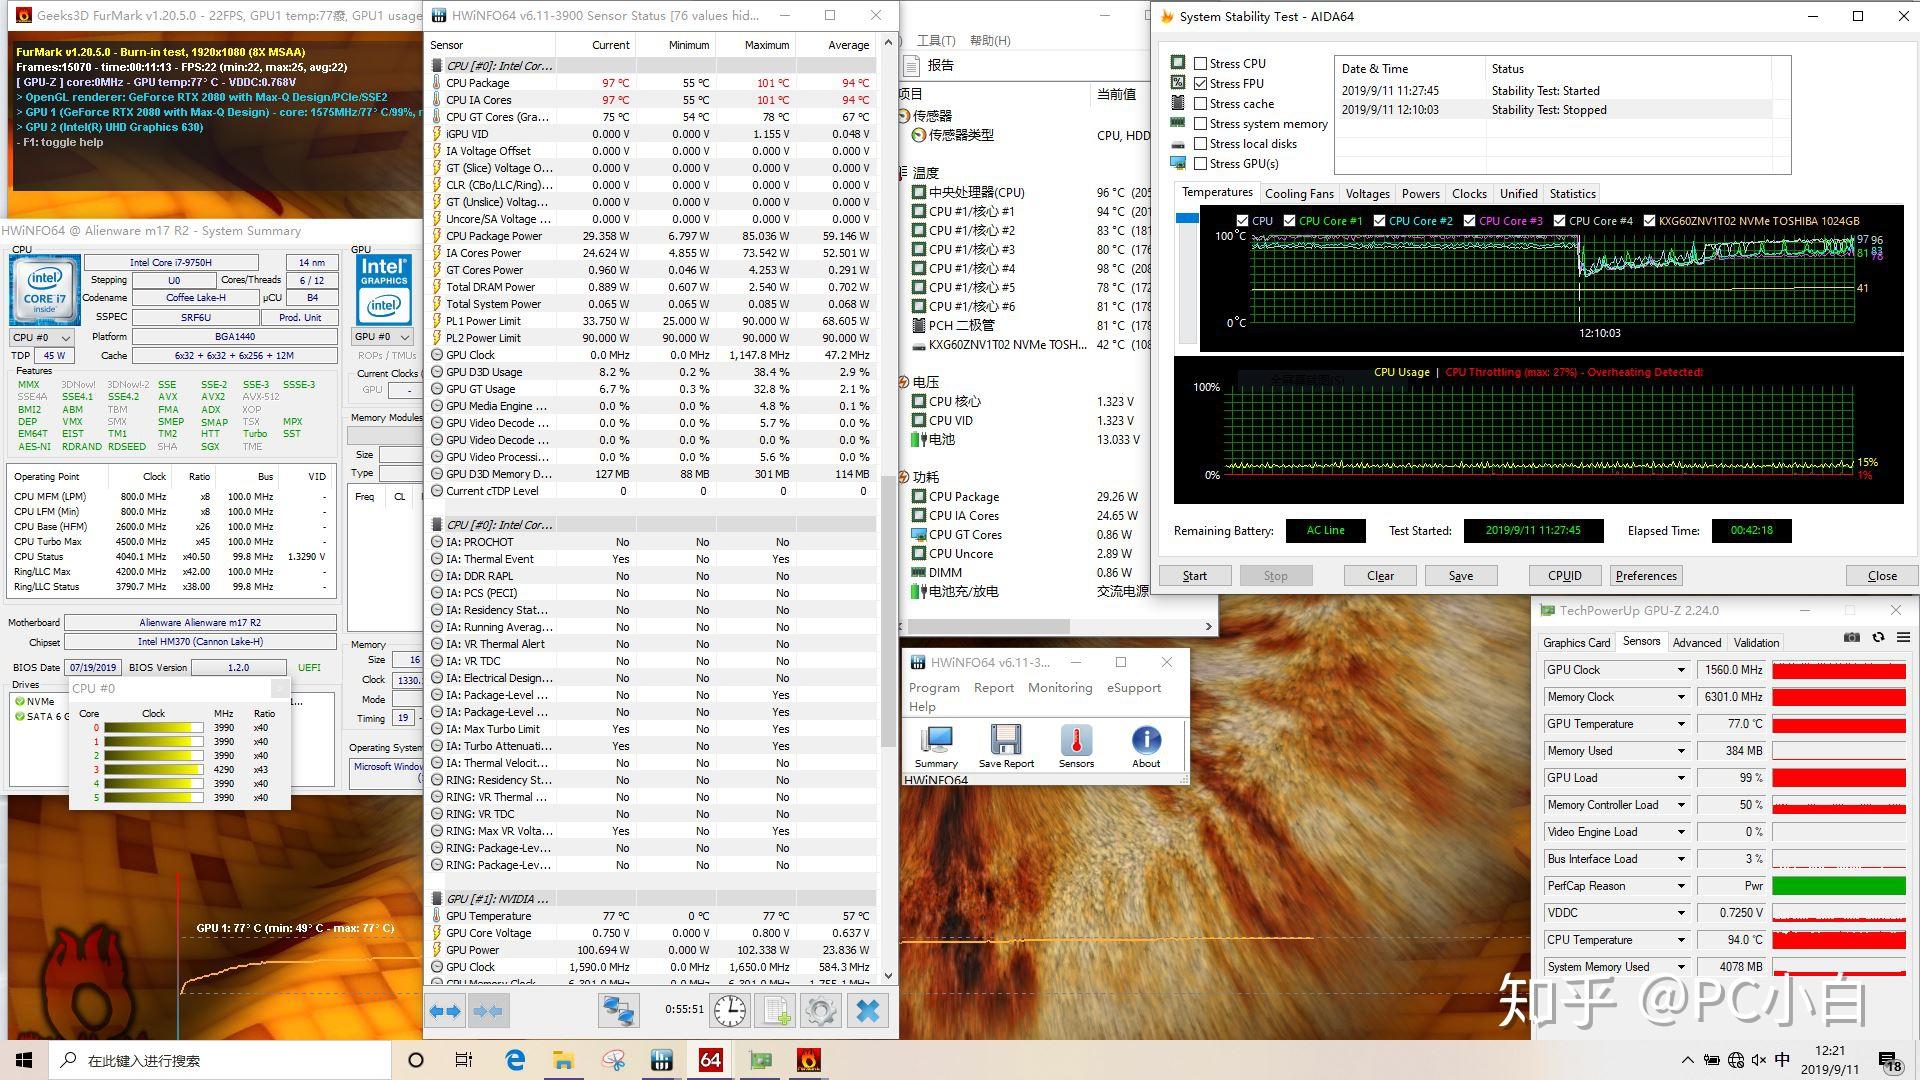Uncheck Stress FPU in AIDA64
Image resolution: width=1920 pixels, height=1080 pixels.
(x=1201, y=83)
